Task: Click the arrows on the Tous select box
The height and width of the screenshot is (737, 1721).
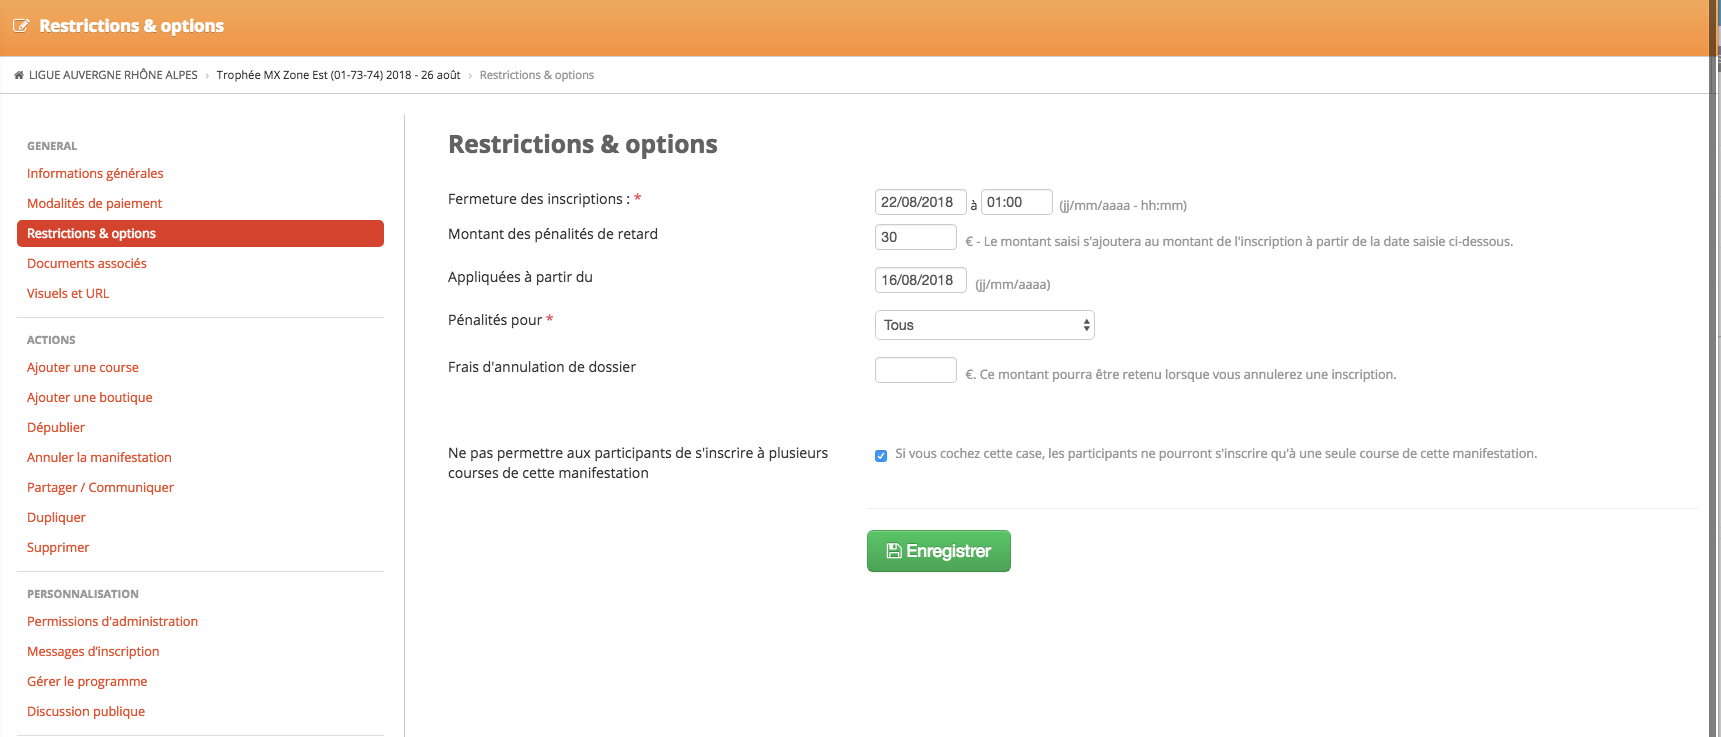Action: tap(1086, 325)
